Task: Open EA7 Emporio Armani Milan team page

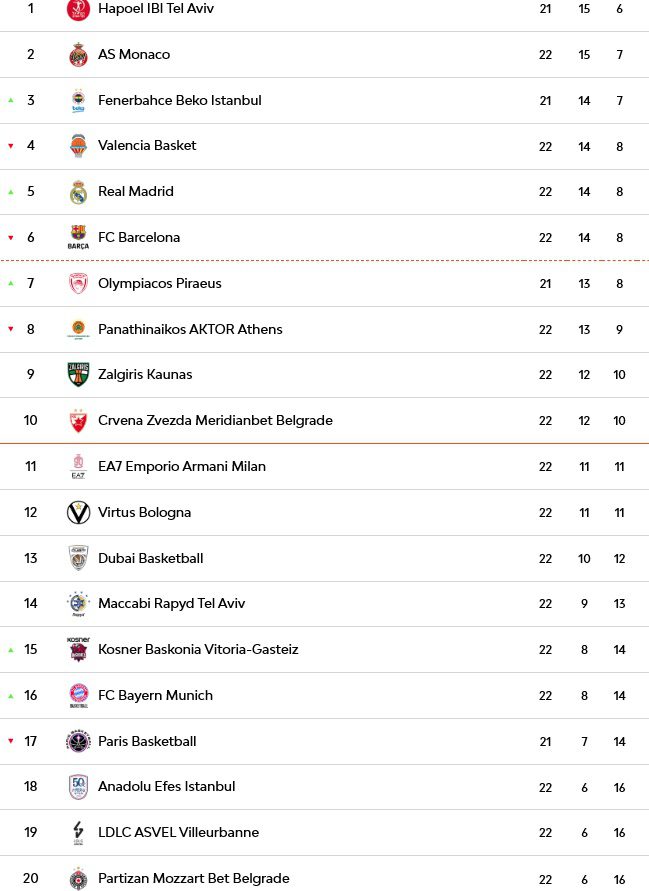Action: pyautogui.click(x=182, y=466)
